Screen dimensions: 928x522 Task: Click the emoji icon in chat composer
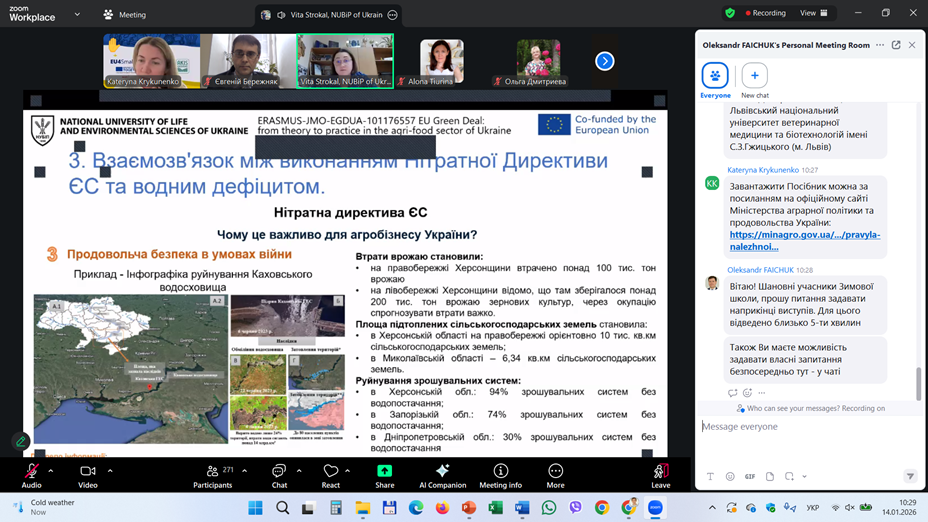(730, 477)
